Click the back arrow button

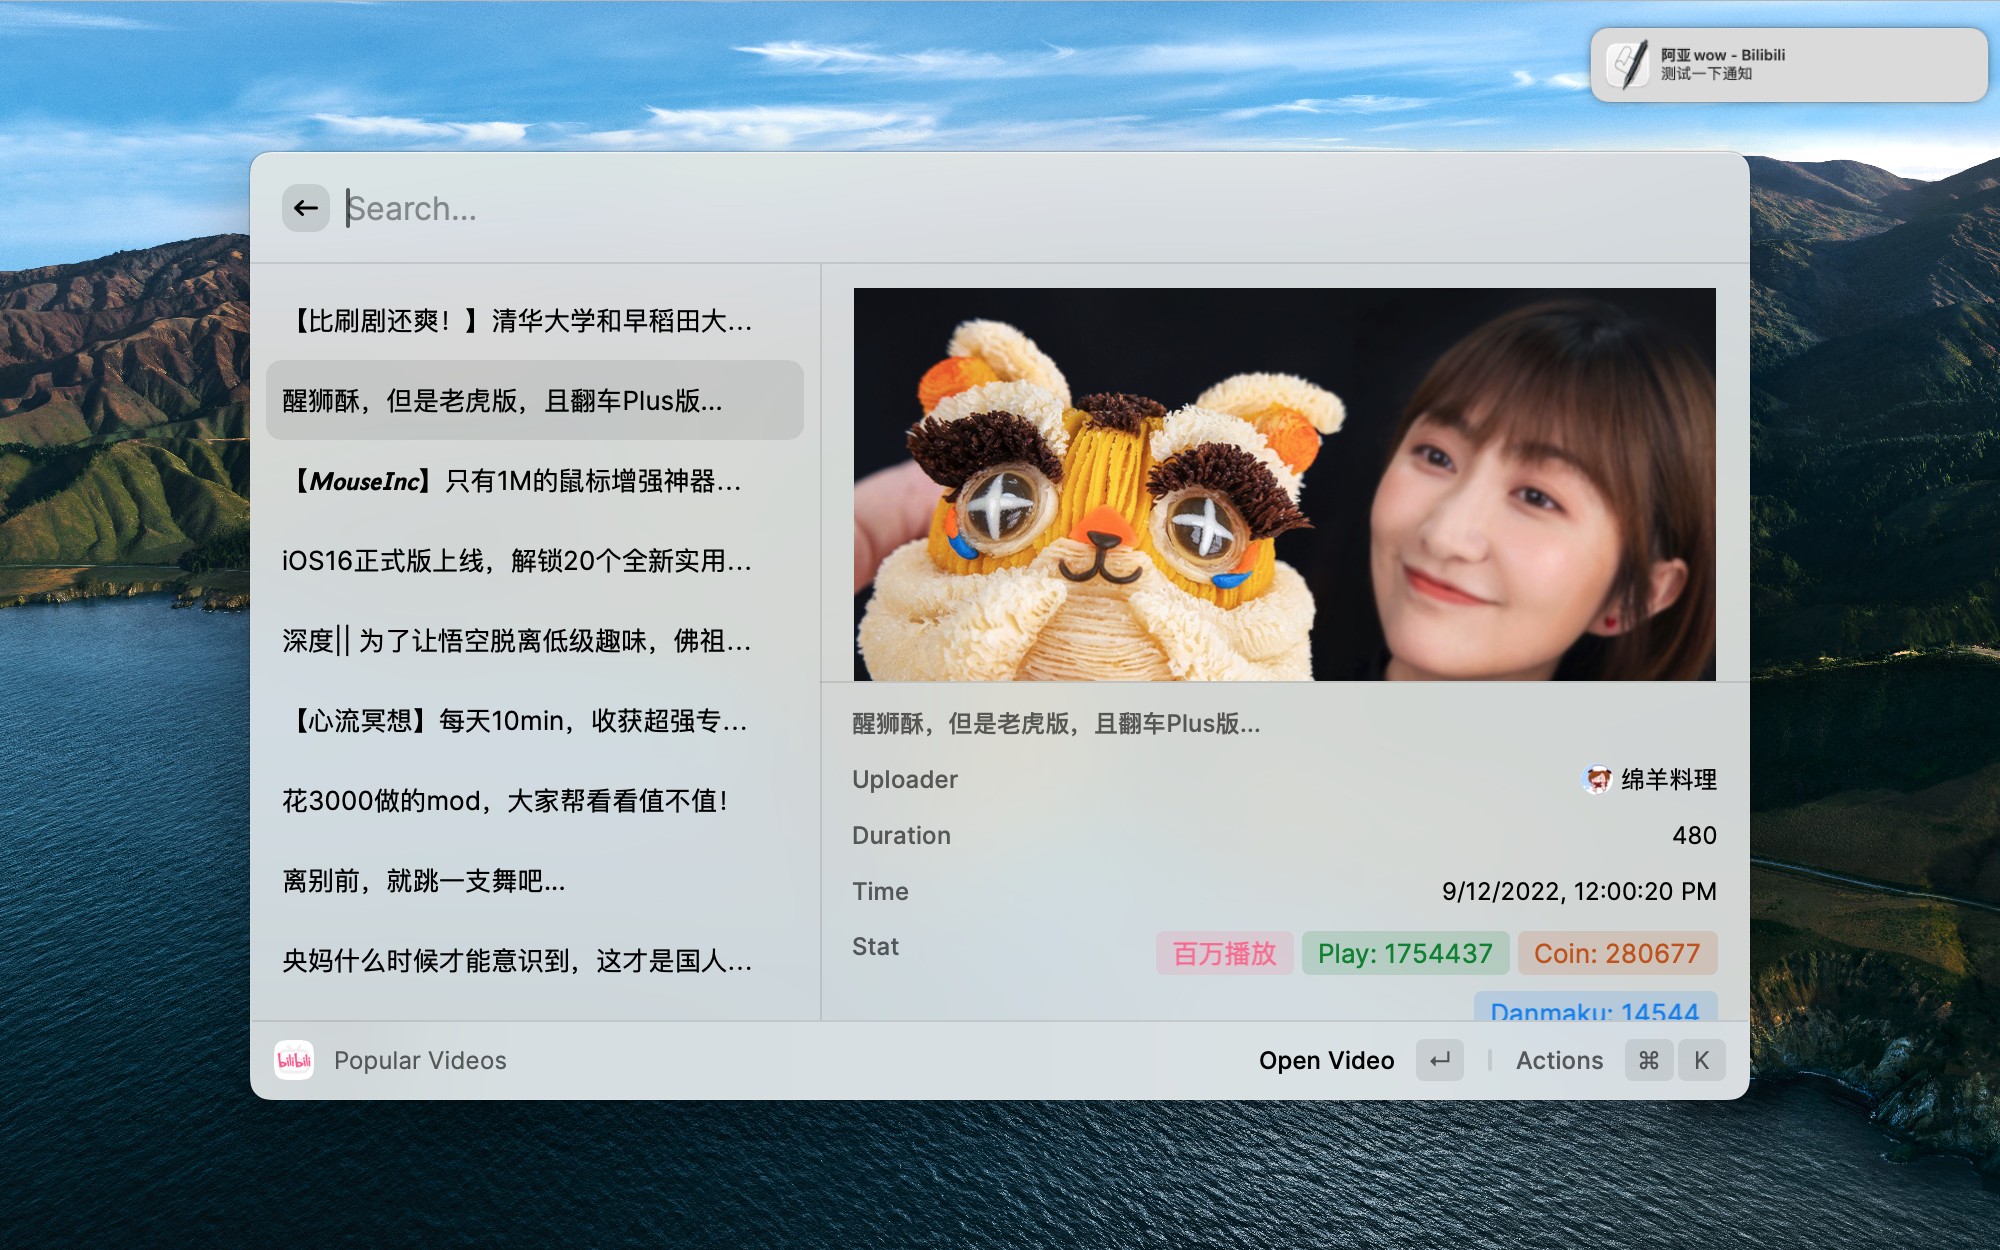pos(306,208)
